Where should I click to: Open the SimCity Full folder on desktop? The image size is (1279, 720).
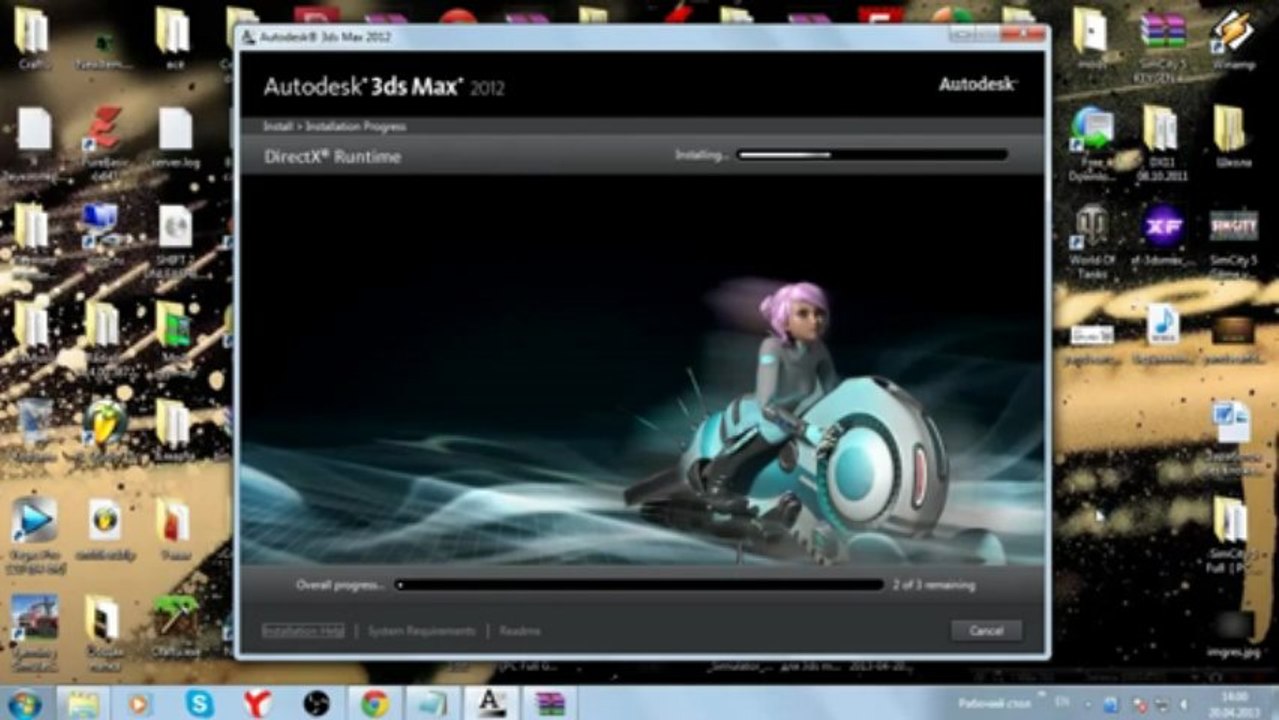(1230, 535)
